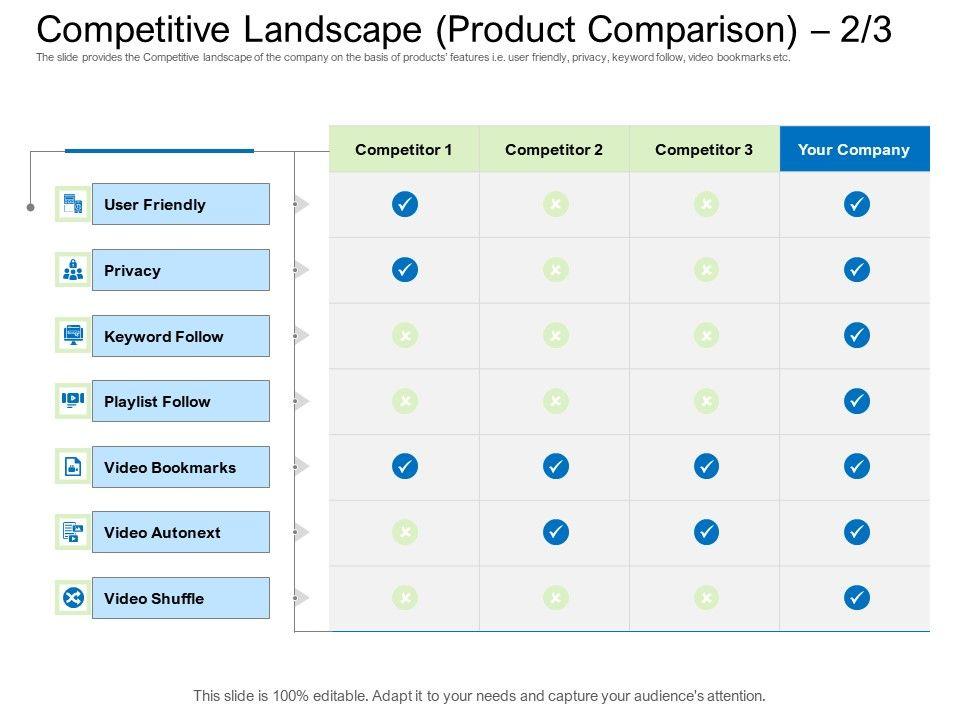This screenshot has width=960, height=720.
Task: Toggle Competitor 2 Privacy cross mark
Action: pyautogui.click(x=555, y=270)
